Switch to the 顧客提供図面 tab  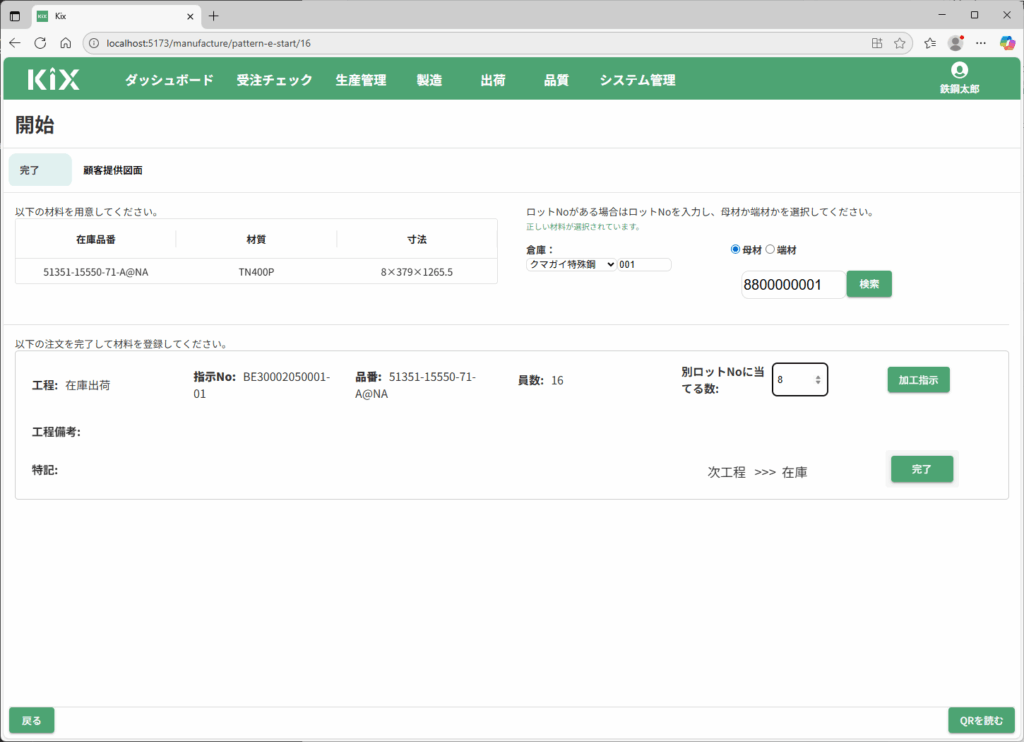coord(112,170)
